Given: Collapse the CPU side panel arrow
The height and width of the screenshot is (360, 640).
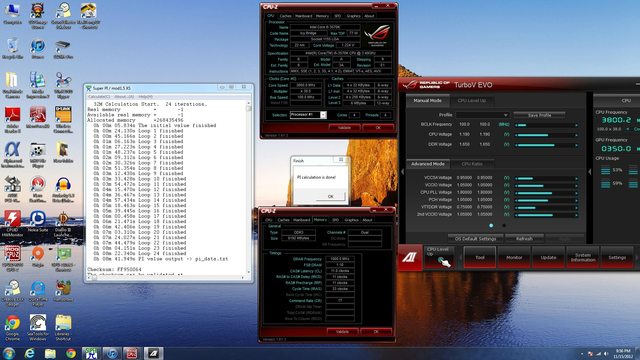Looking at the screenshot, I should pyautogui.click(x=590, y=172).
